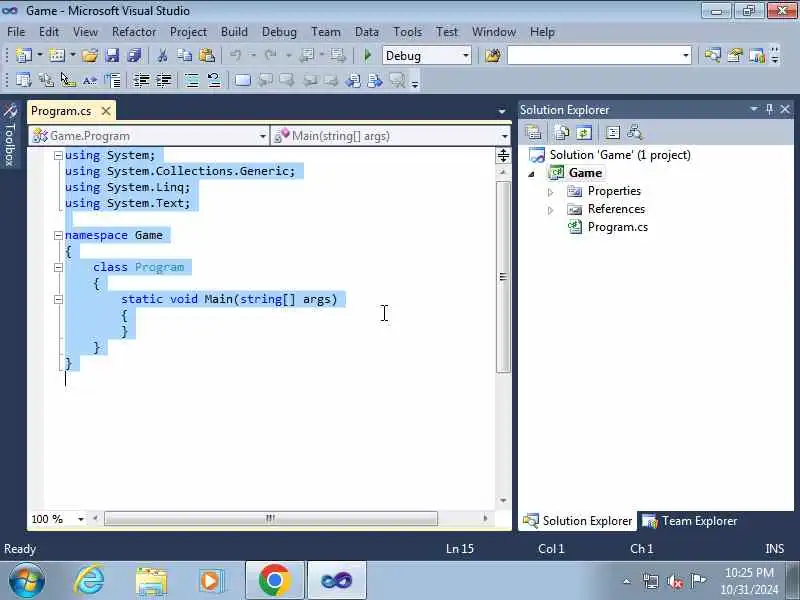
Task: Collapse the class Program block
Action: pos(58,267)
